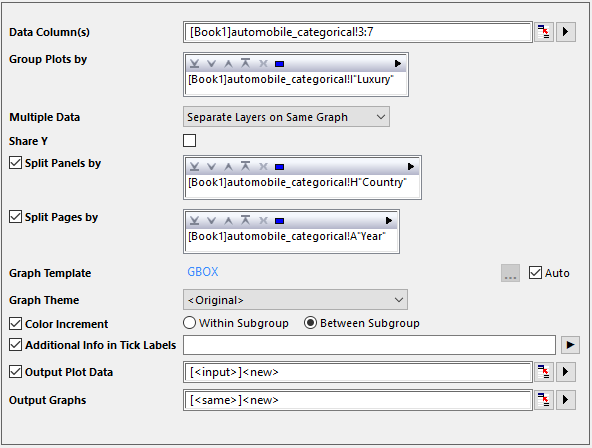Click Remove icon in Group Plots by toolbar

pos(263,63)
